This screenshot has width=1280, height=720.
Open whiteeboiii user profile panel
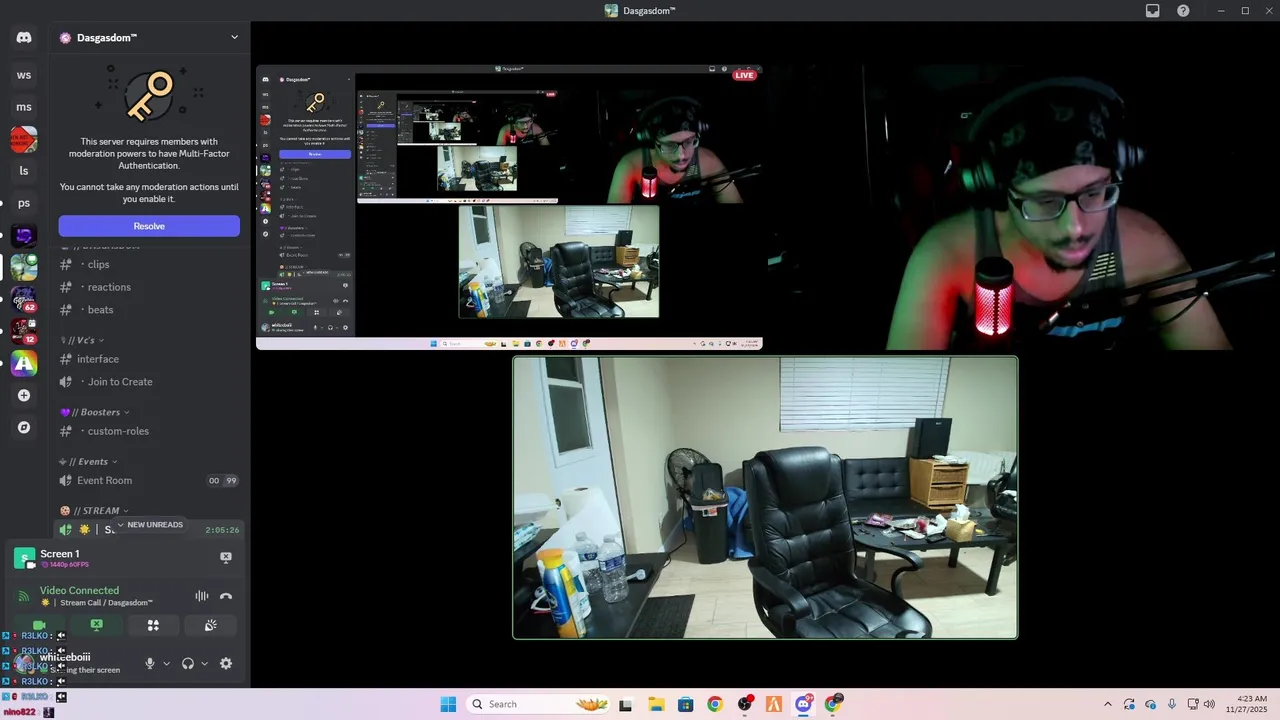coord(75,663)
